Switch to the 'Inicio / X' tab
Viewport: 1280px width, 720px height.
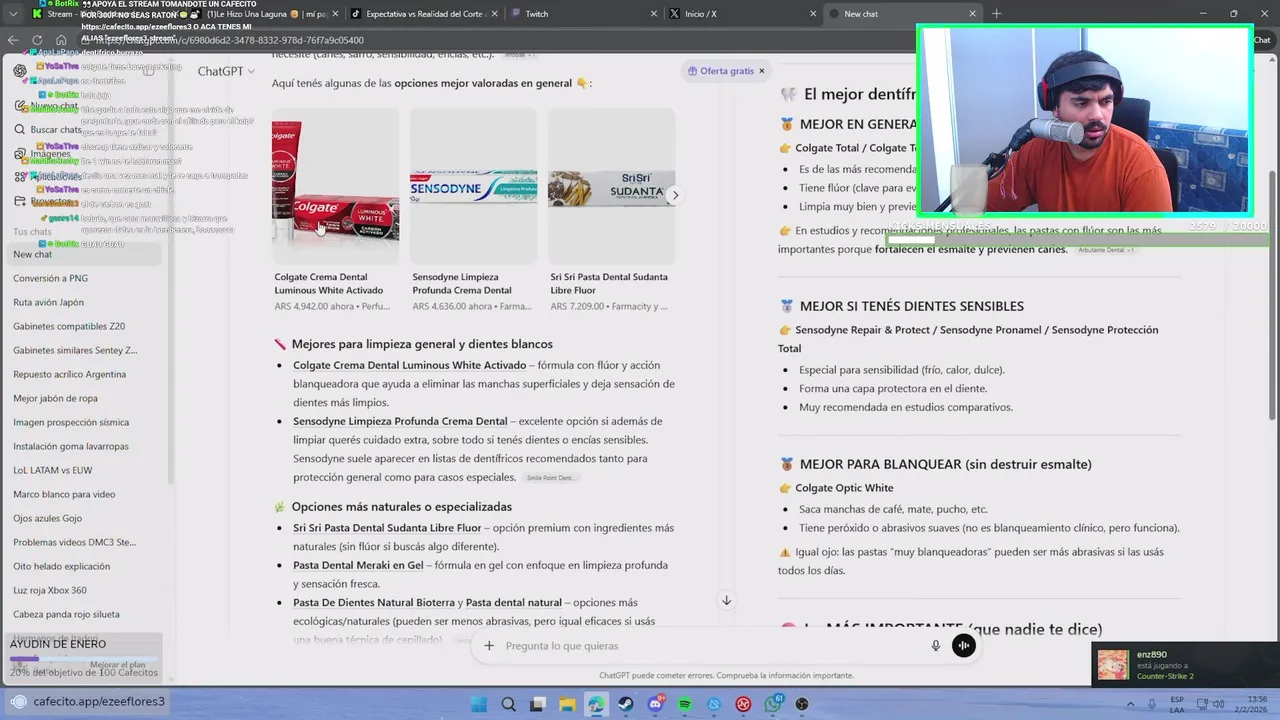pyautogui.click(x=740, y=14)
